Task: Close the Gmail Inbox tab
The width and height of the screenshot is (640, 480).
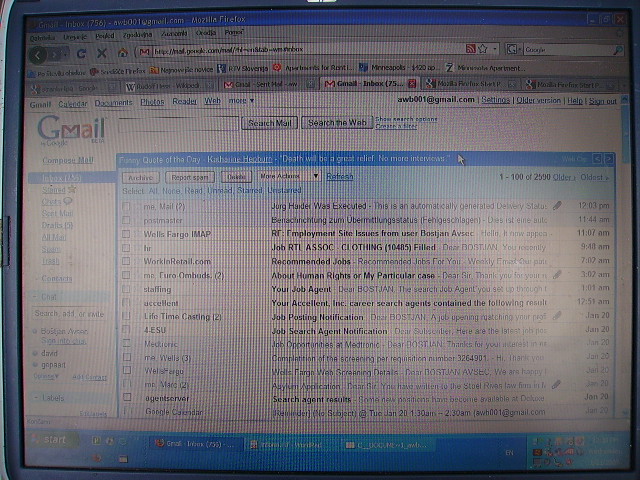Action: tap(412, 84)
